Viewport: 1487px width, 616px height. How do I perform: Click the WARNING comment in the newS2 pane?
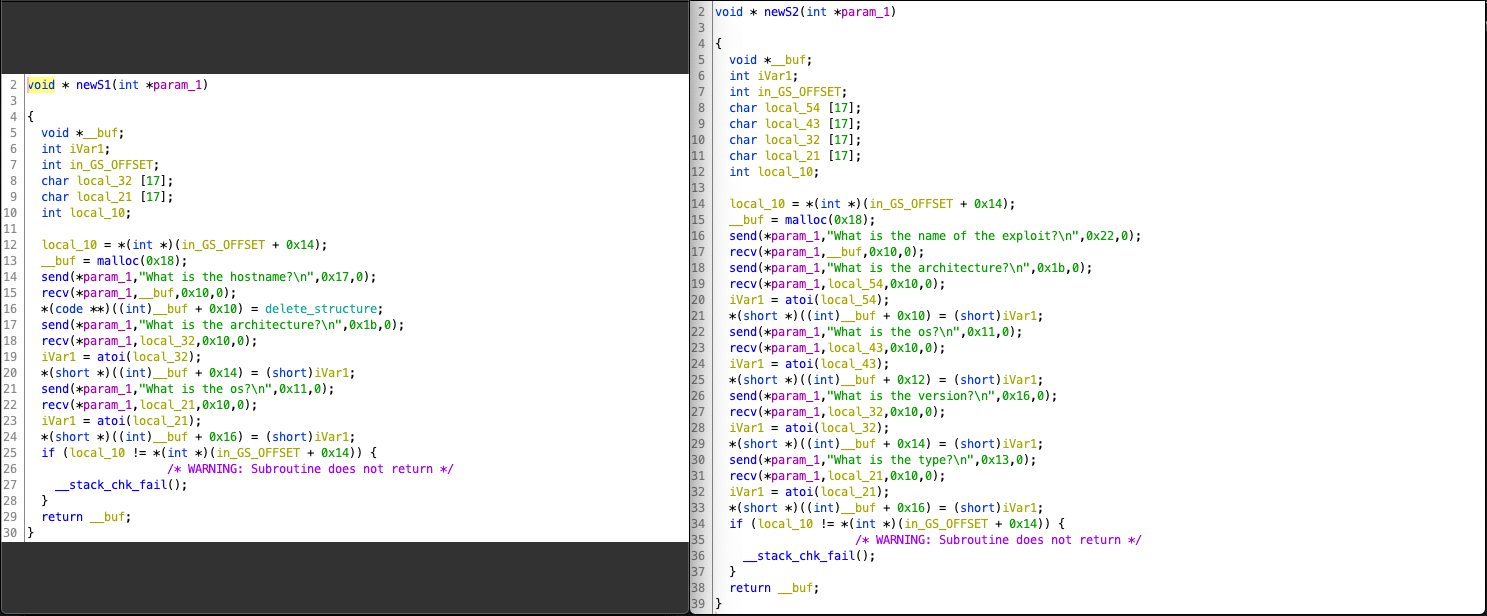(x=999, y=540)
